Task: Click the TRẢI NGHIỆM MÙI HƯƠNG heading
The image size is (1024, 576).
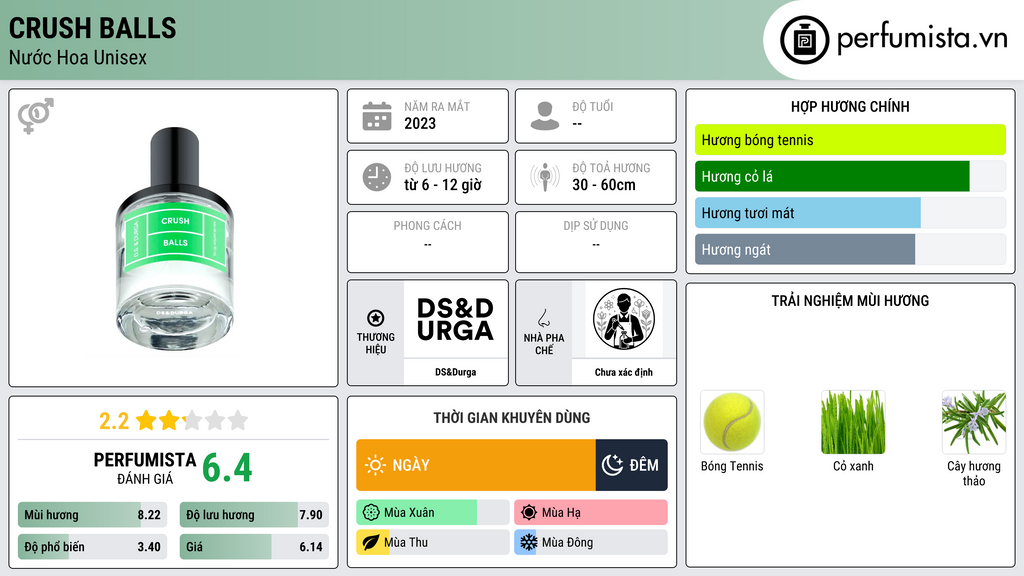Action: tap(850, 301)
